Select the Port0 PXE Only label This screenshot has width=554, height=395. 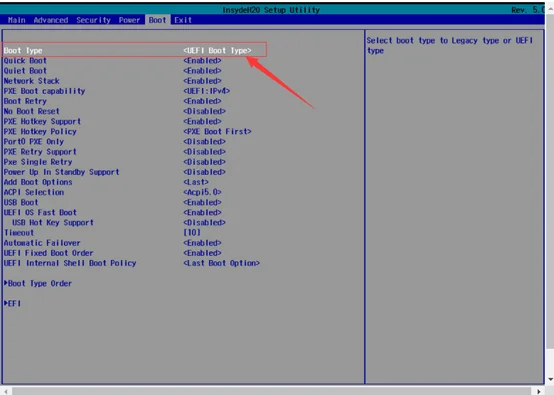34,142
